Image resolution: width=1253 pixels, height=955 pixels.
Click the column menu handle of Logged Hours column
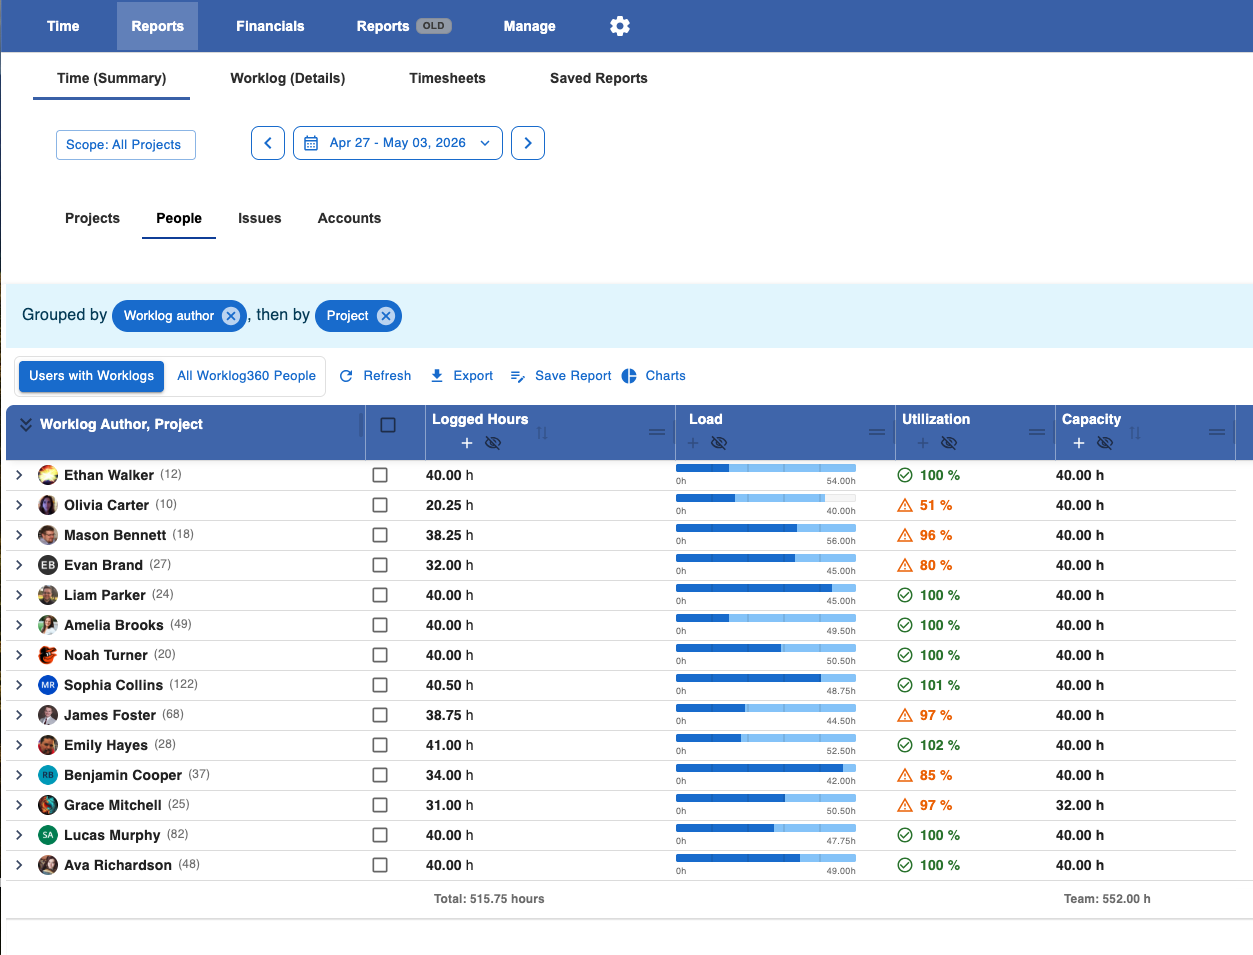(657, 432)
